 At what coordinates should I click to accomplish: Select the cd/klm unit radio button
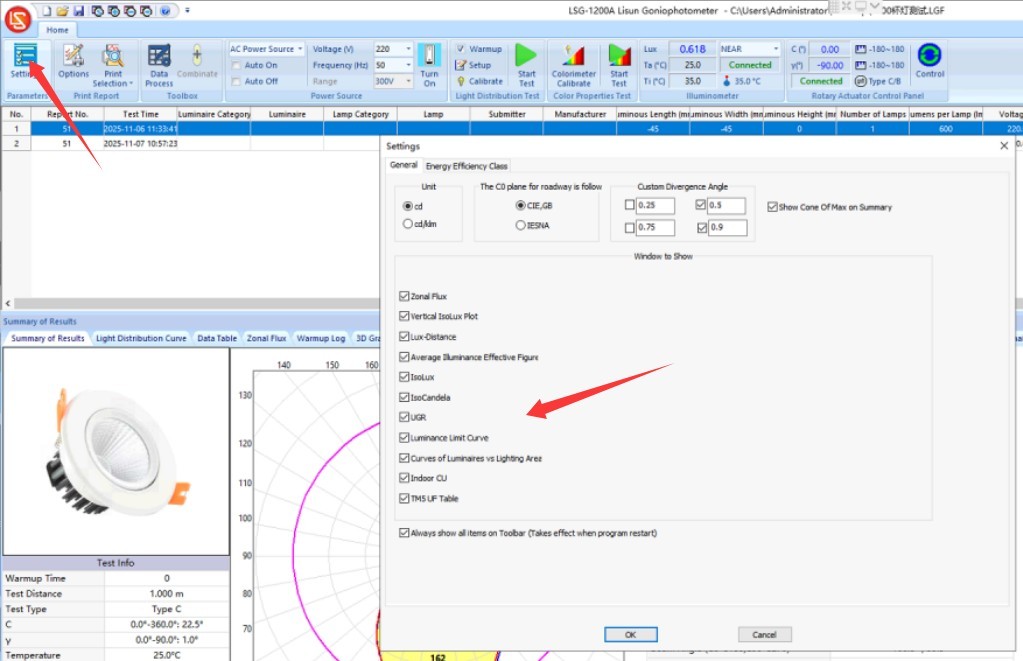click(x=408, y=224)
